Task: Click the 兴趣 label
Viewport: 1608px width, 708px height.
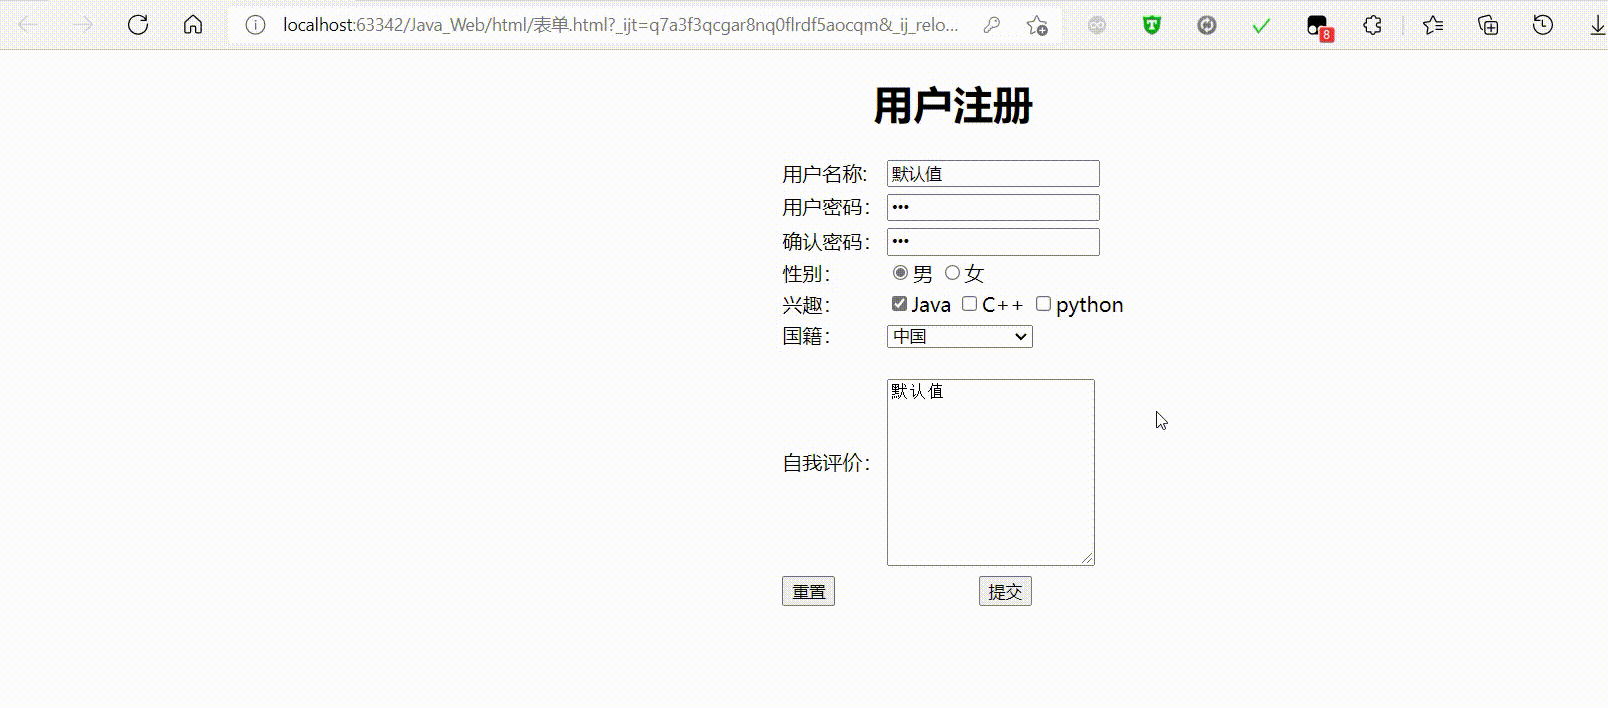Action: click(806, 305)
